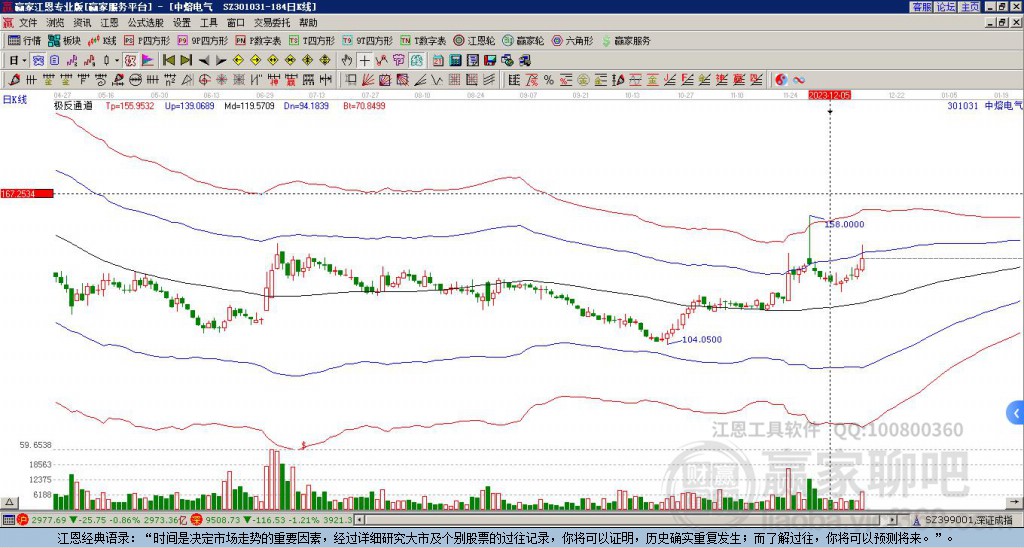Click the colored flag icon
Image resolution: width=1024 pixels, height=548 pixels.
click(x=148, y=61)
